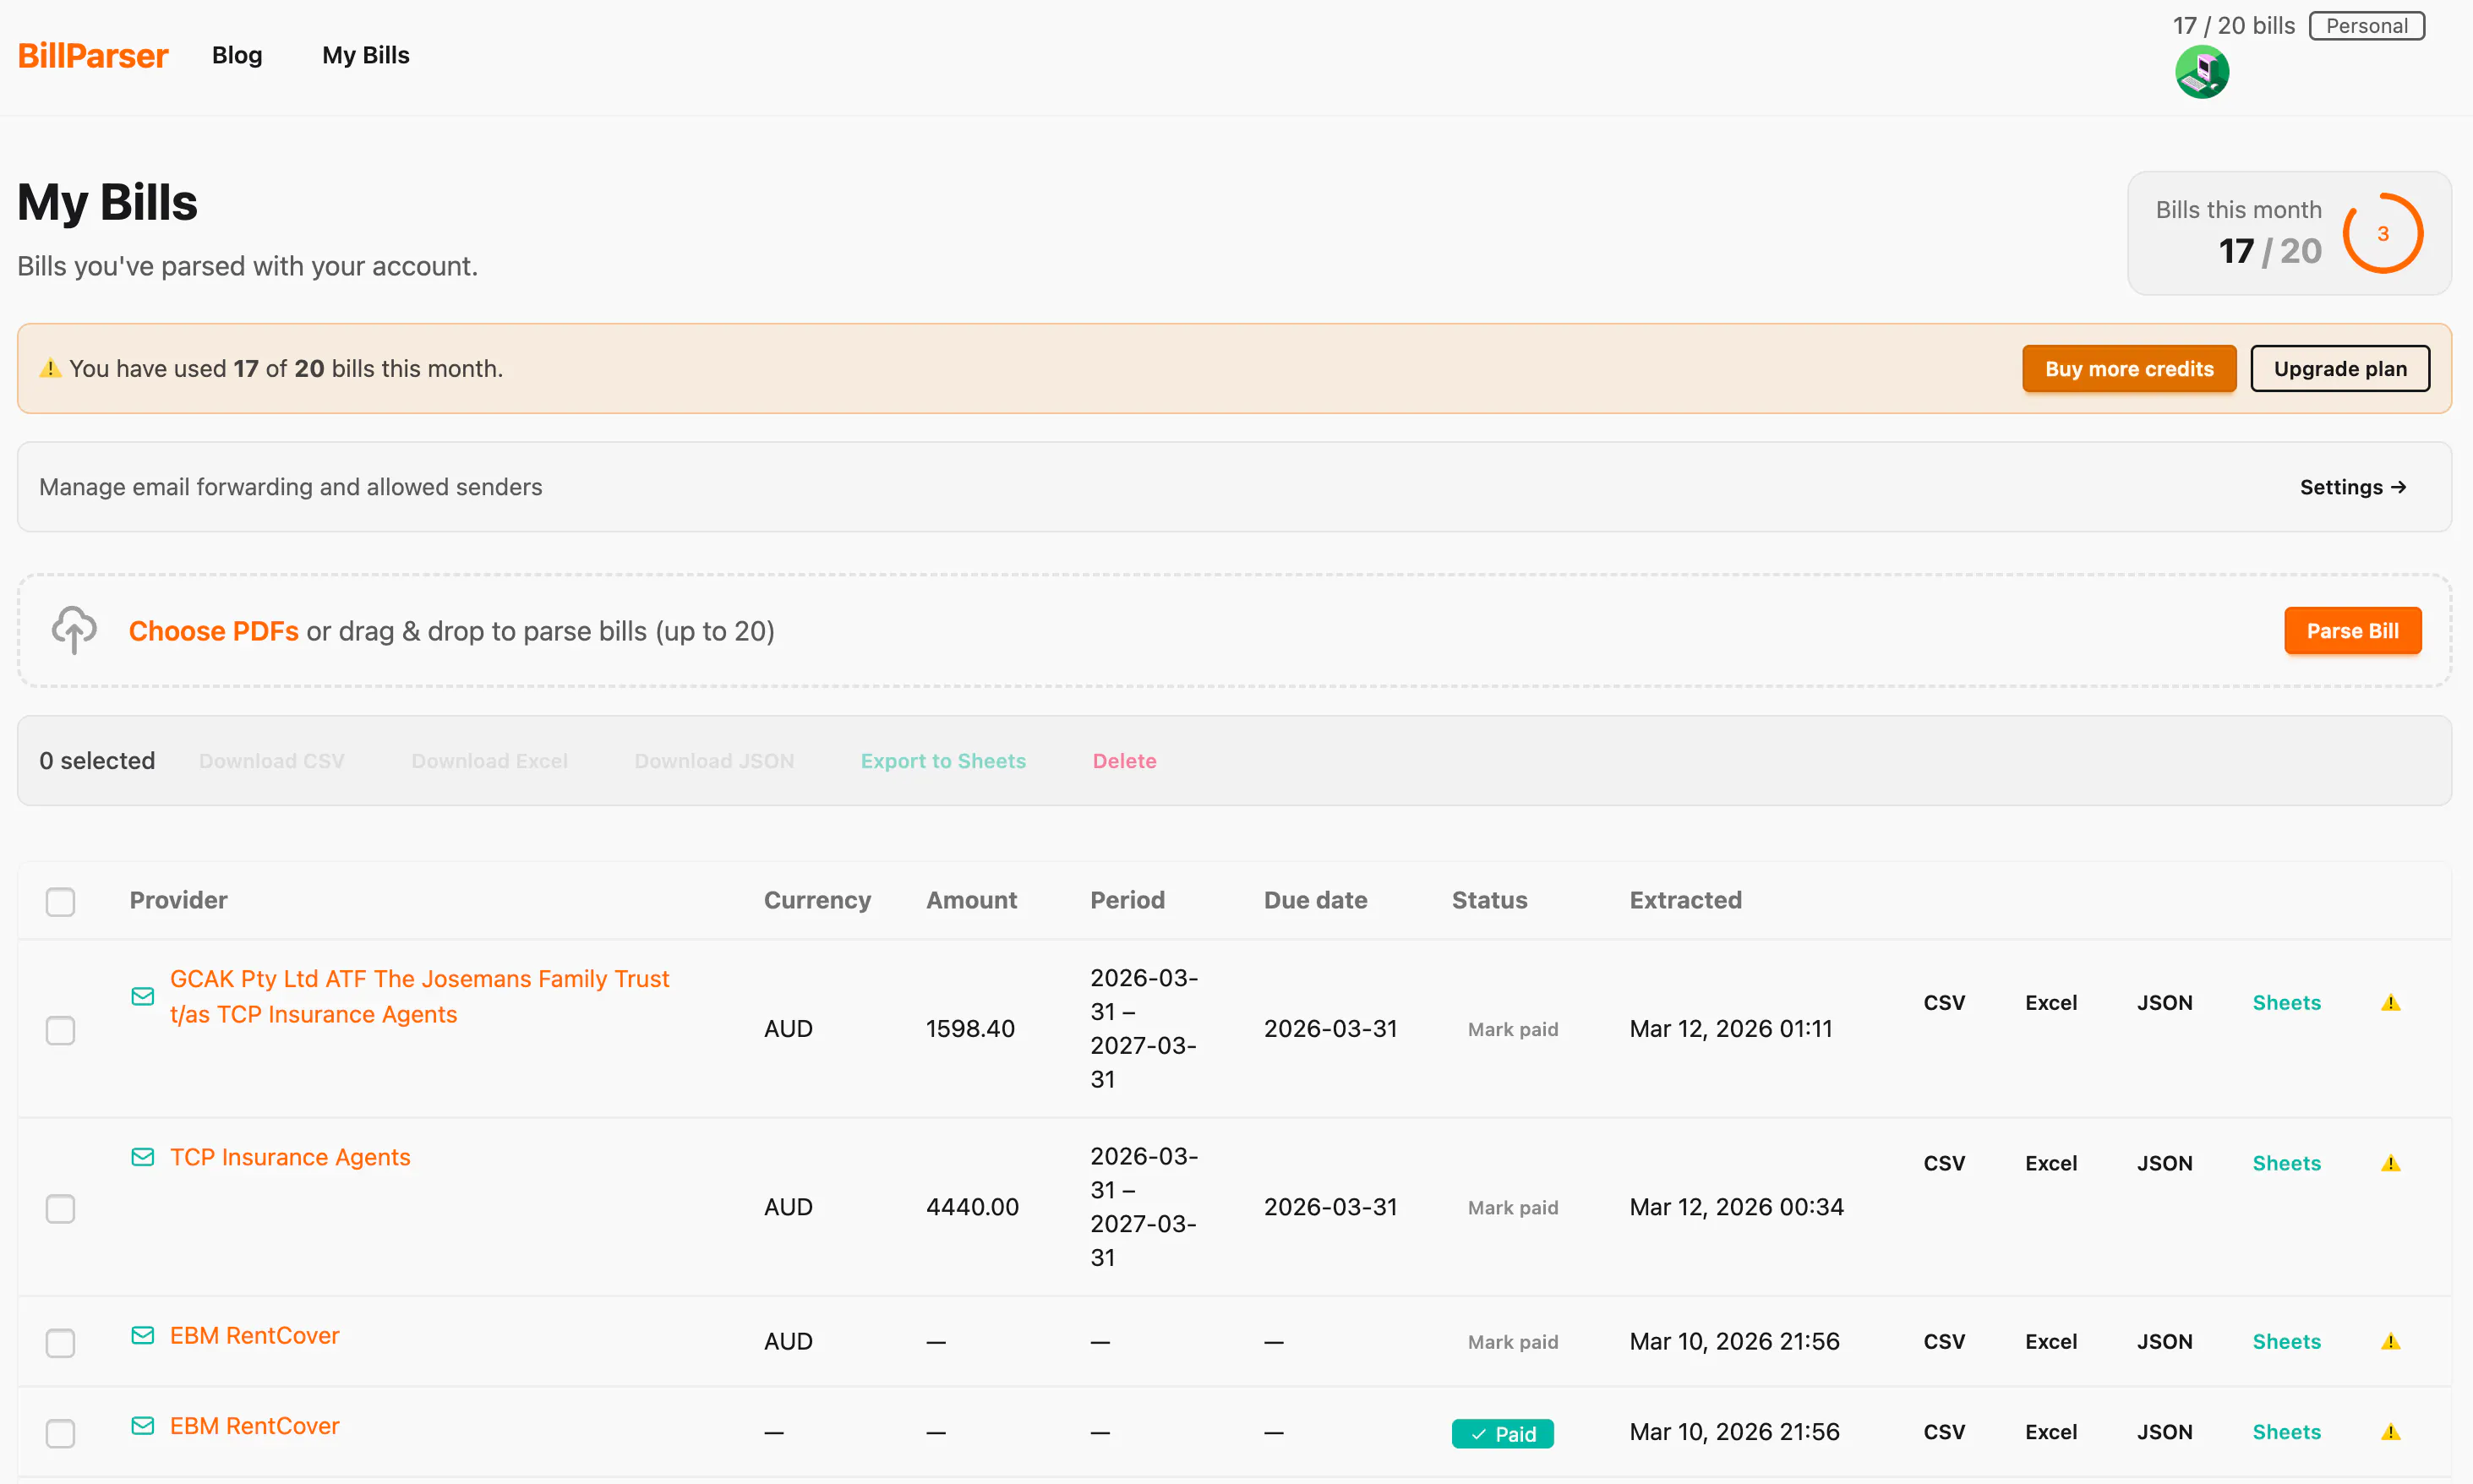Click the Provider column header
The width and height of the screenshot is (2473, 1484).
pyautogui.click(x=178, y=900)
